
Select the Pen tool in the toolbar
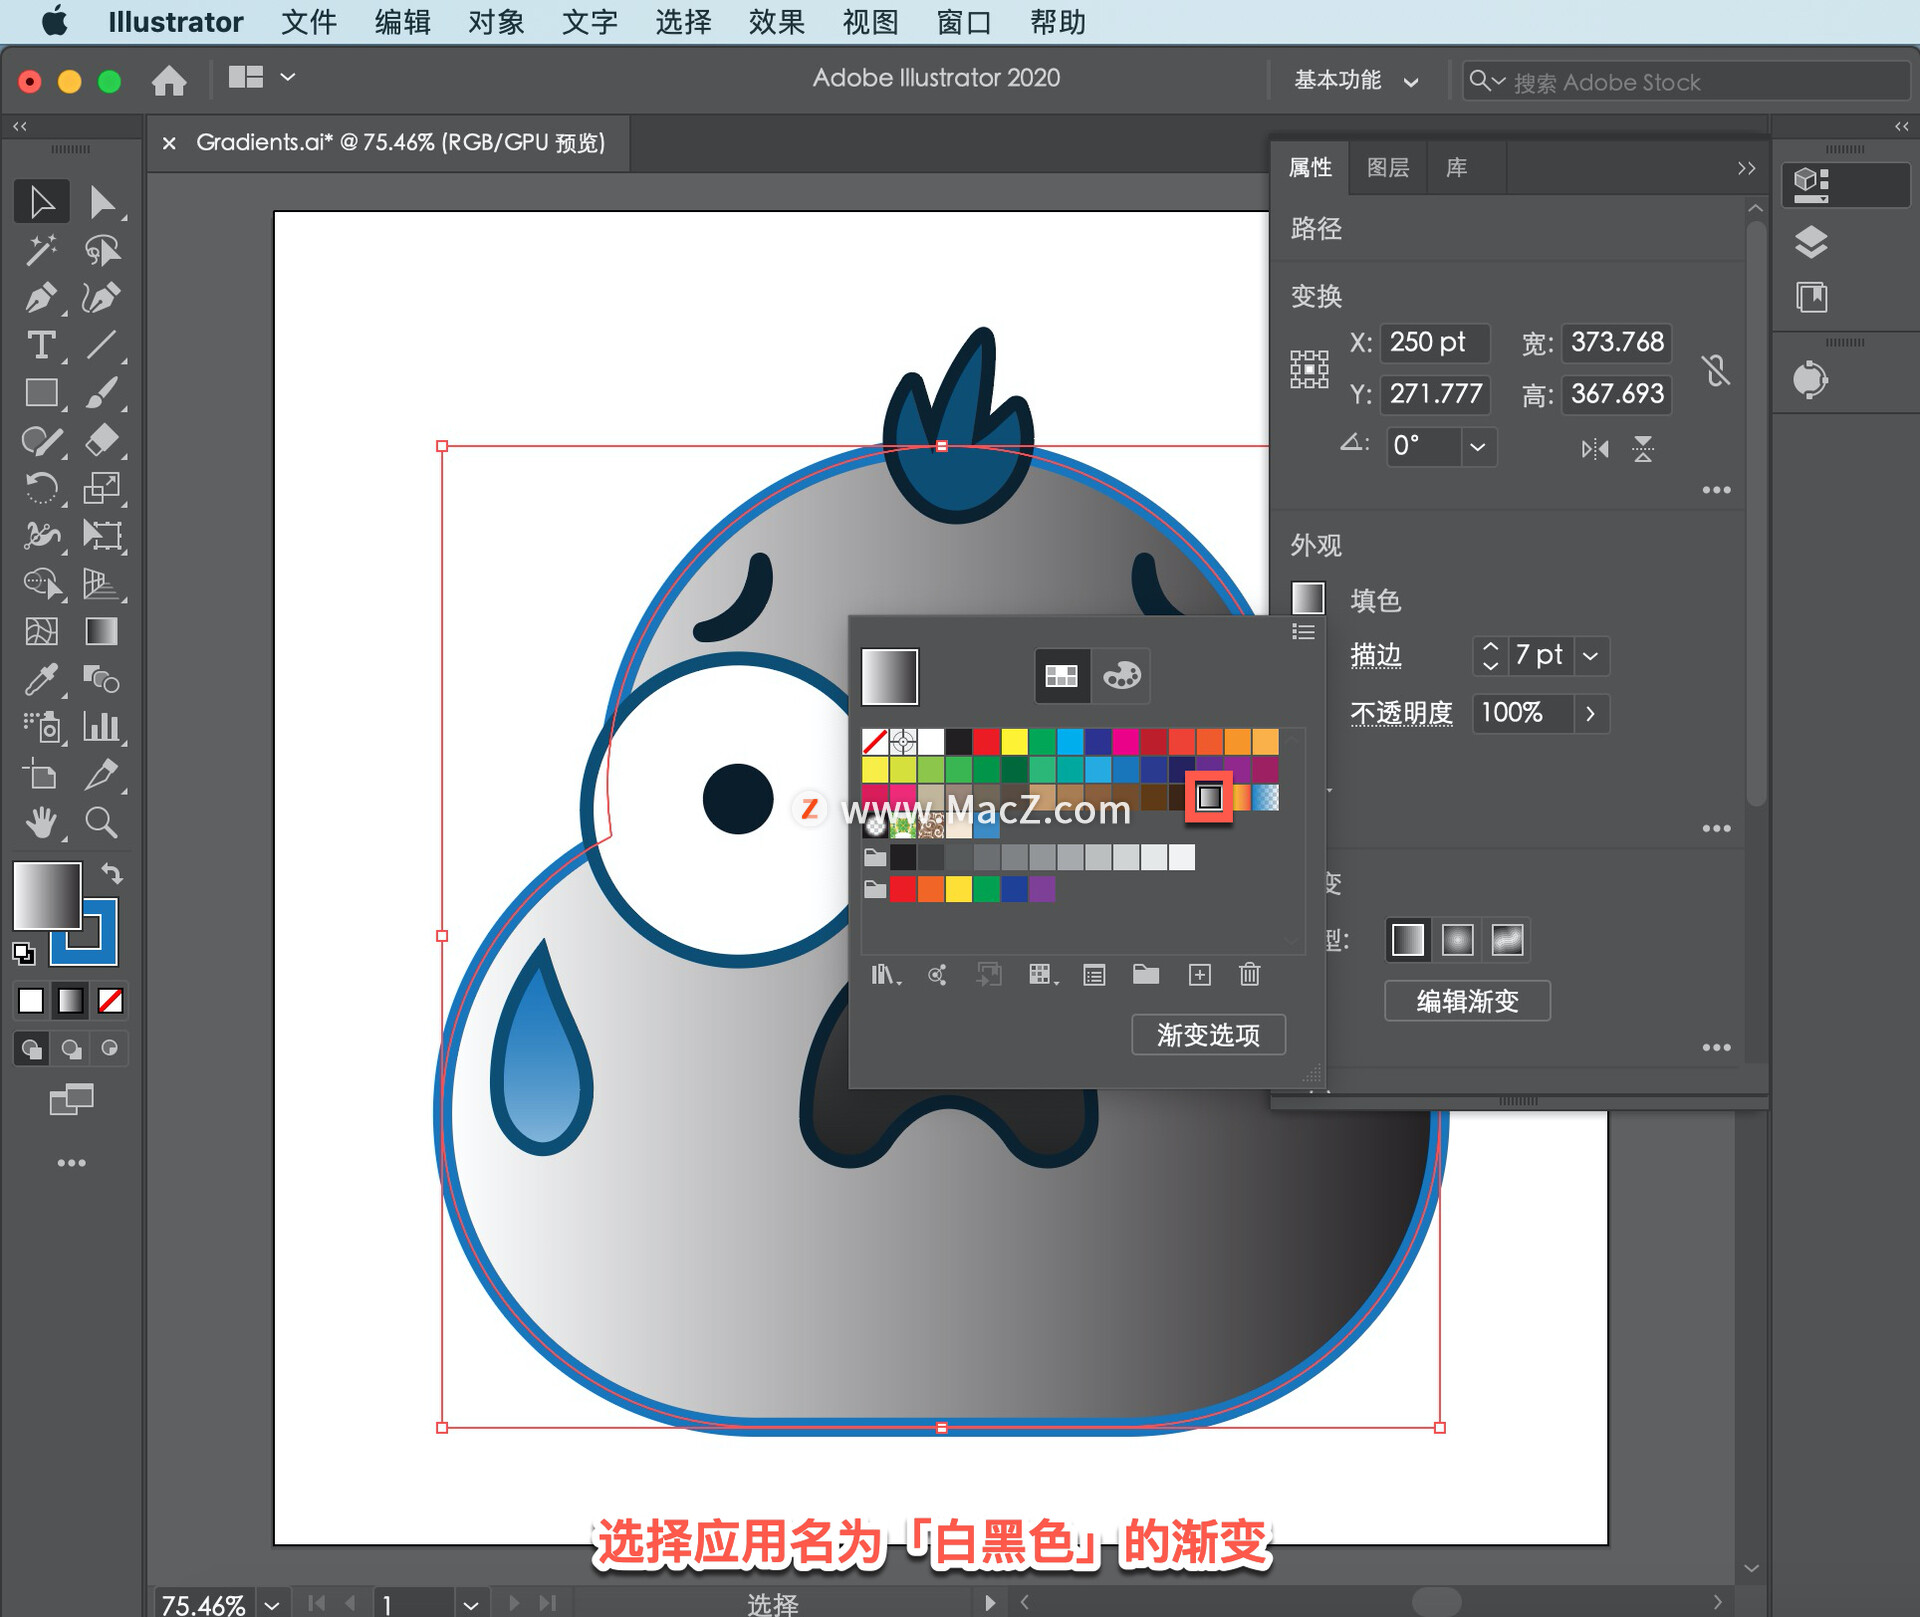pyautogui.click(x=41, y=298)
